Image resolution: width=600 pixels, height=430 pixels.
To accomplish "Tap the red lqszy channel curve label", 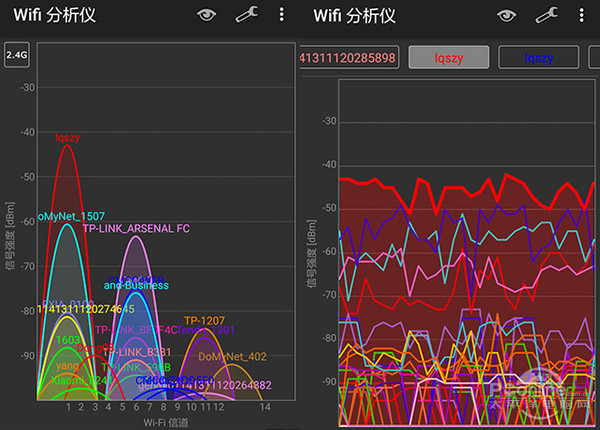I will click(67, 137).
